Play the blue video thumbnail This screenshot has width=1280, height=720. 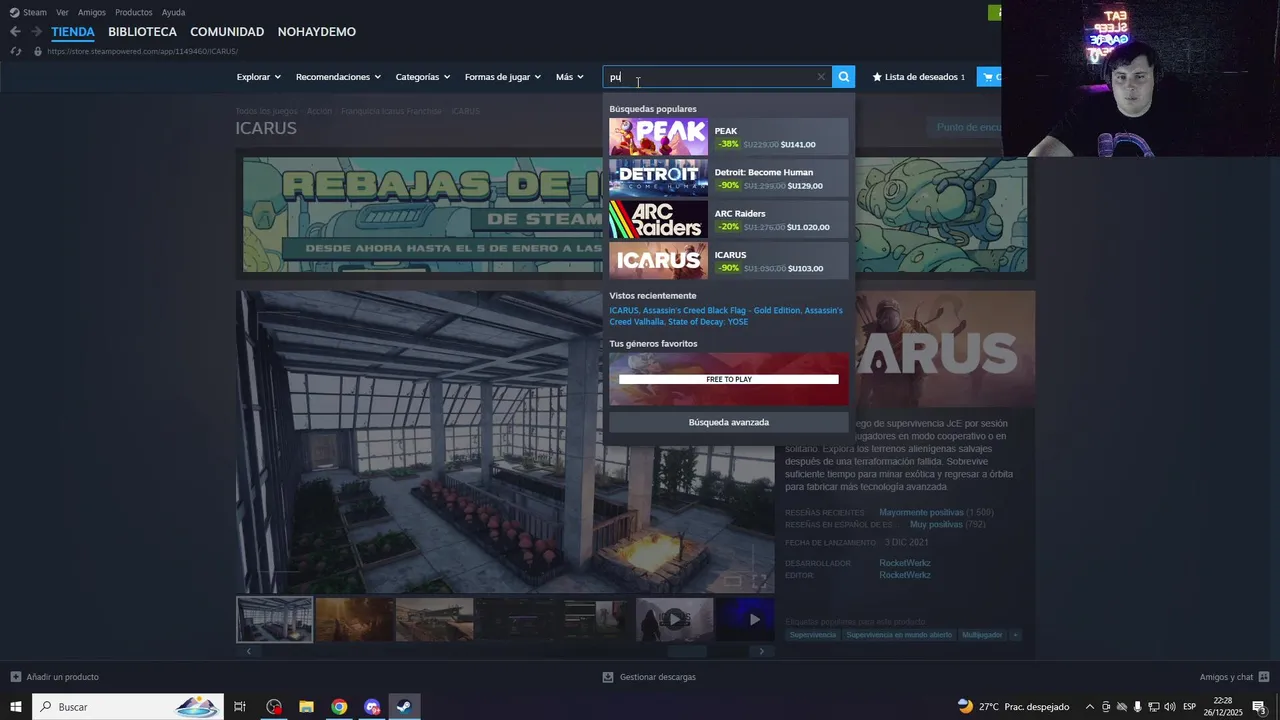746,620
